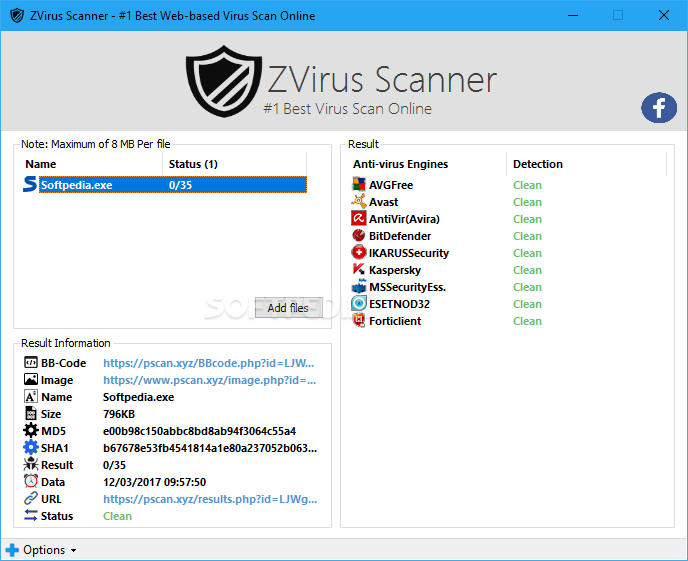Click the IKARUSSecurity engine icon
This screenshot has width=688, height=561.
click(358, 253)
